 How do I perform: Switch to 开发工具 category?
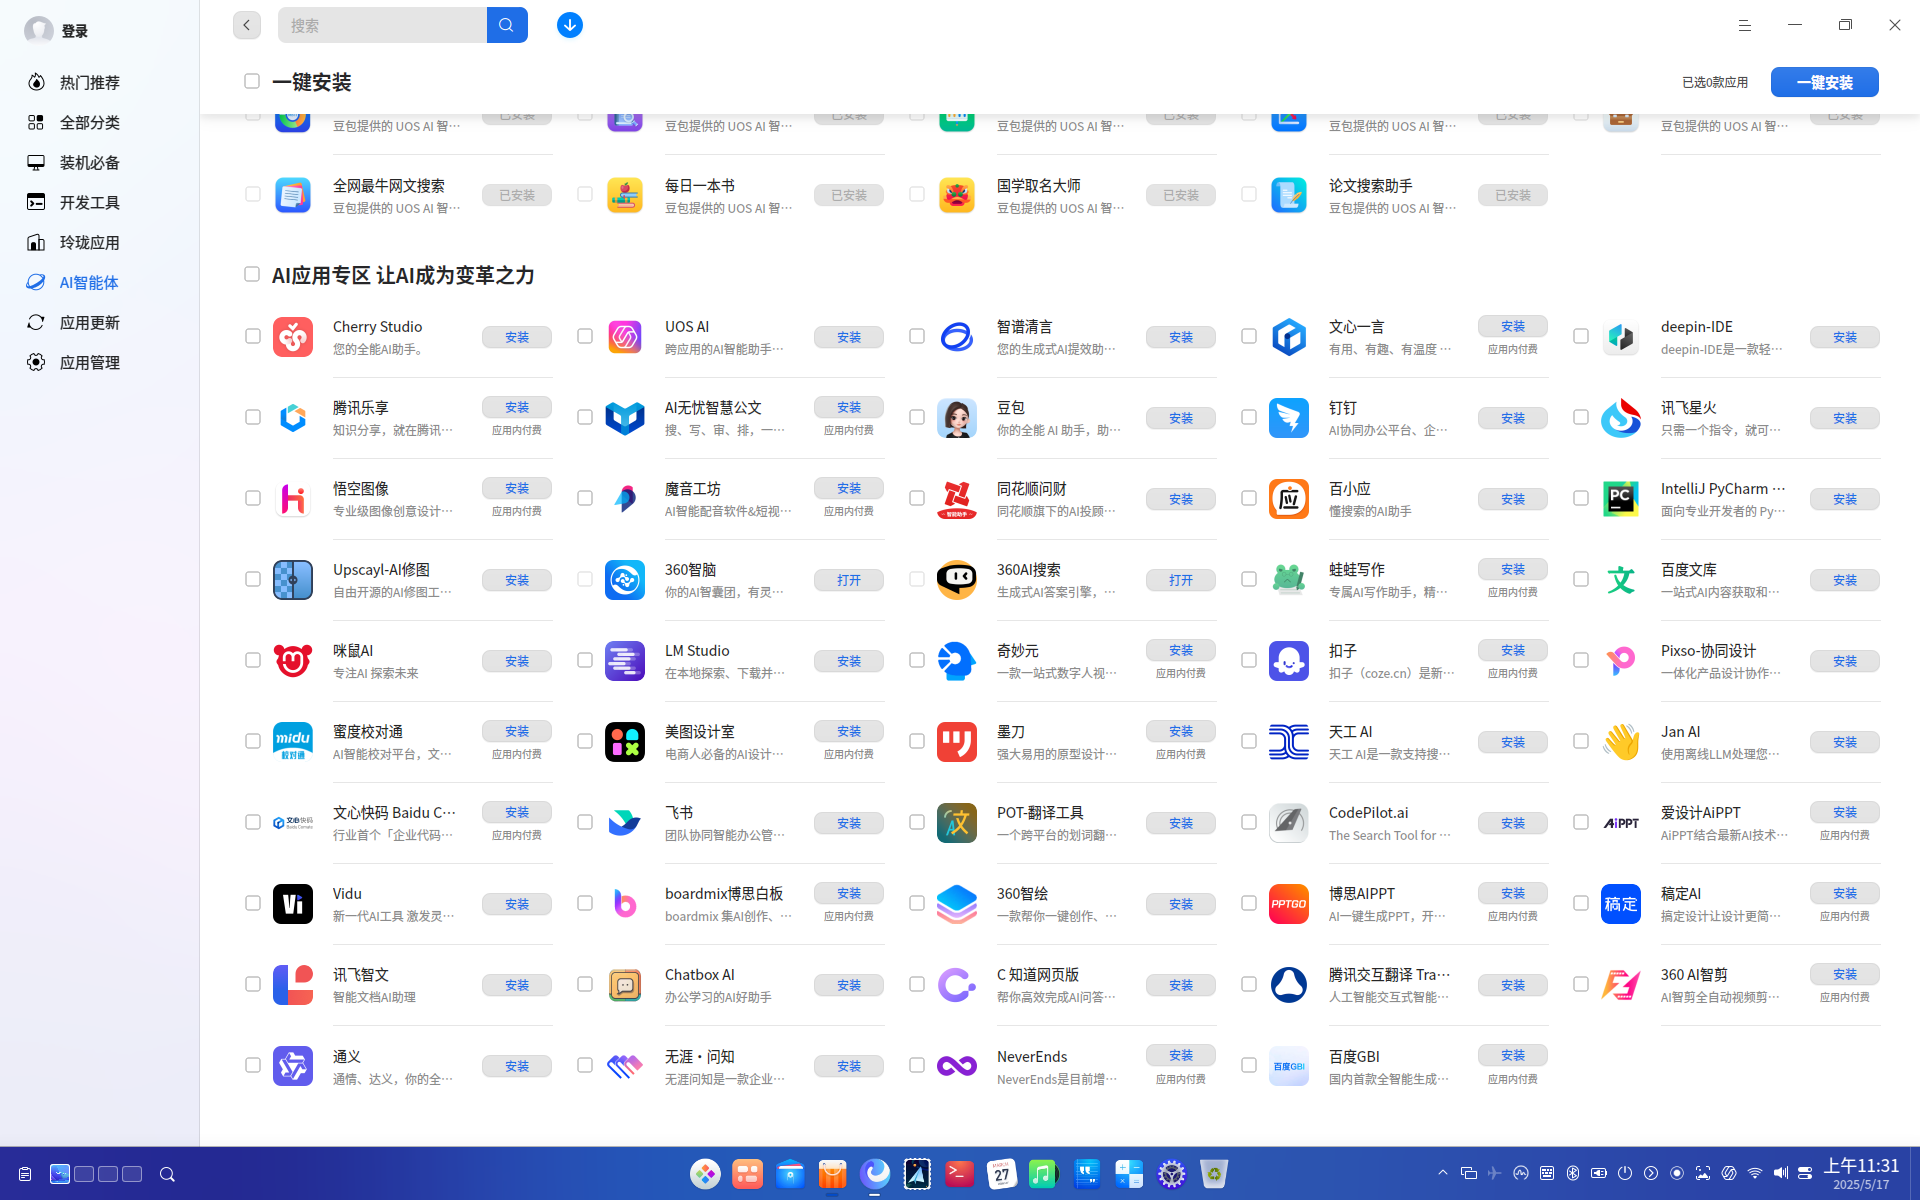tap(90, 202)
